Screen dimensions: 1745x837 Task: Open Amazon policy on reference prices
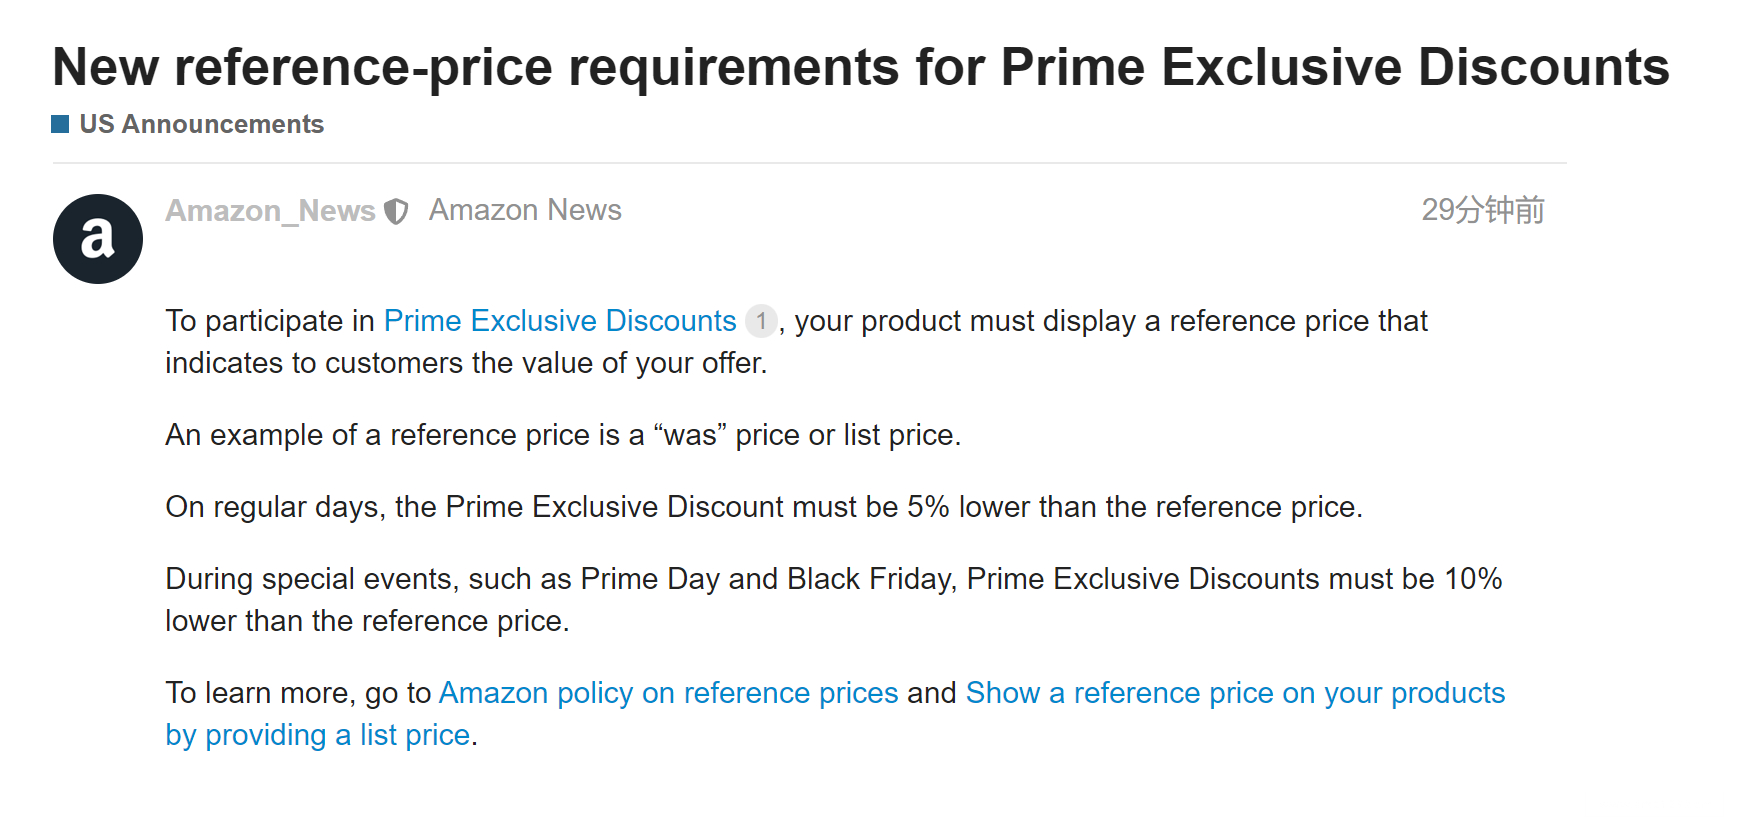click(x=668, y=693)
